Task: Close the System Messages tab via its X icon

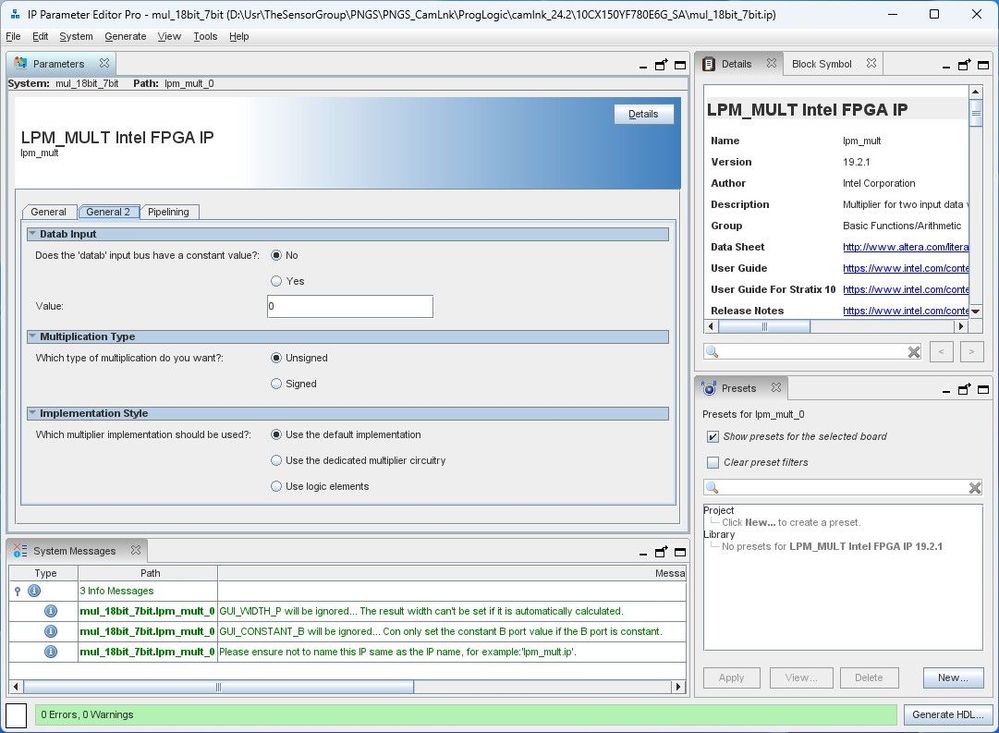Action: point(135,550)
